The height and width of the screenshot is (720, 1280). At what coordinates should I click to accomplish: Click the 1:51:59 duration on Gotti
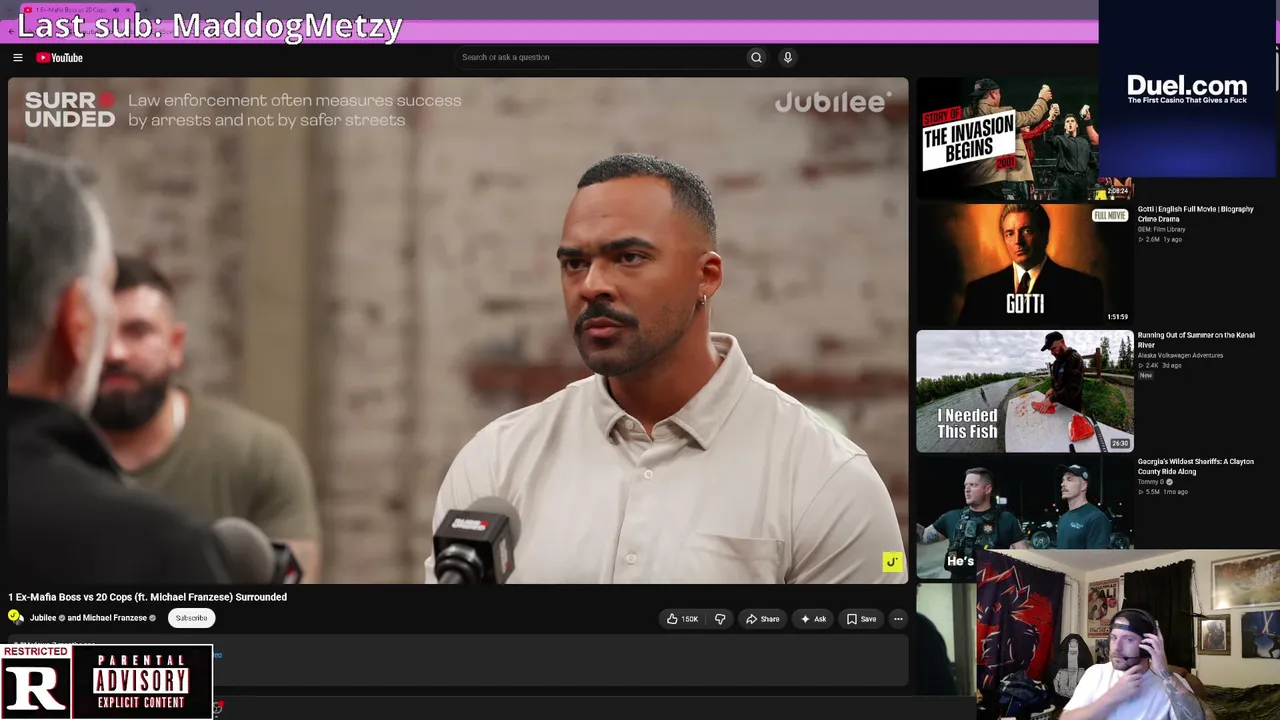[1117, 317]
